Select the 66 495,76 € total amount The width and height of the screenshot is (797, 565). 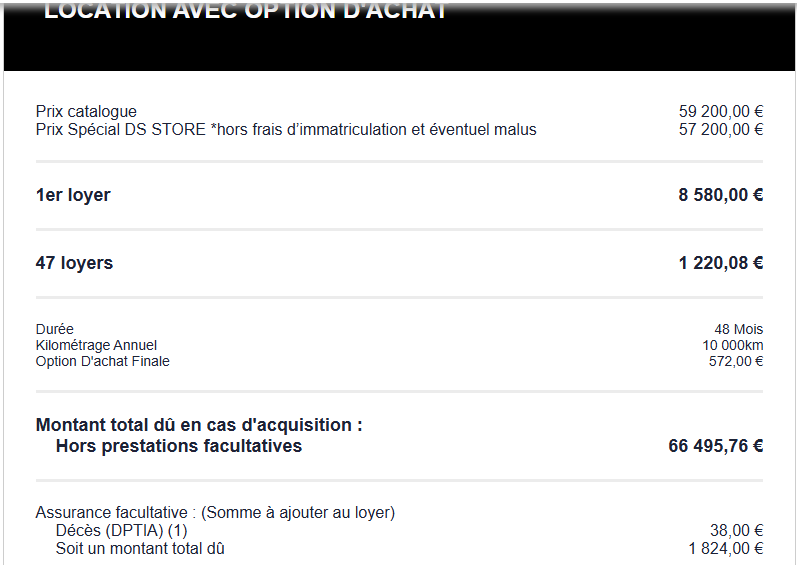(715, 446)
